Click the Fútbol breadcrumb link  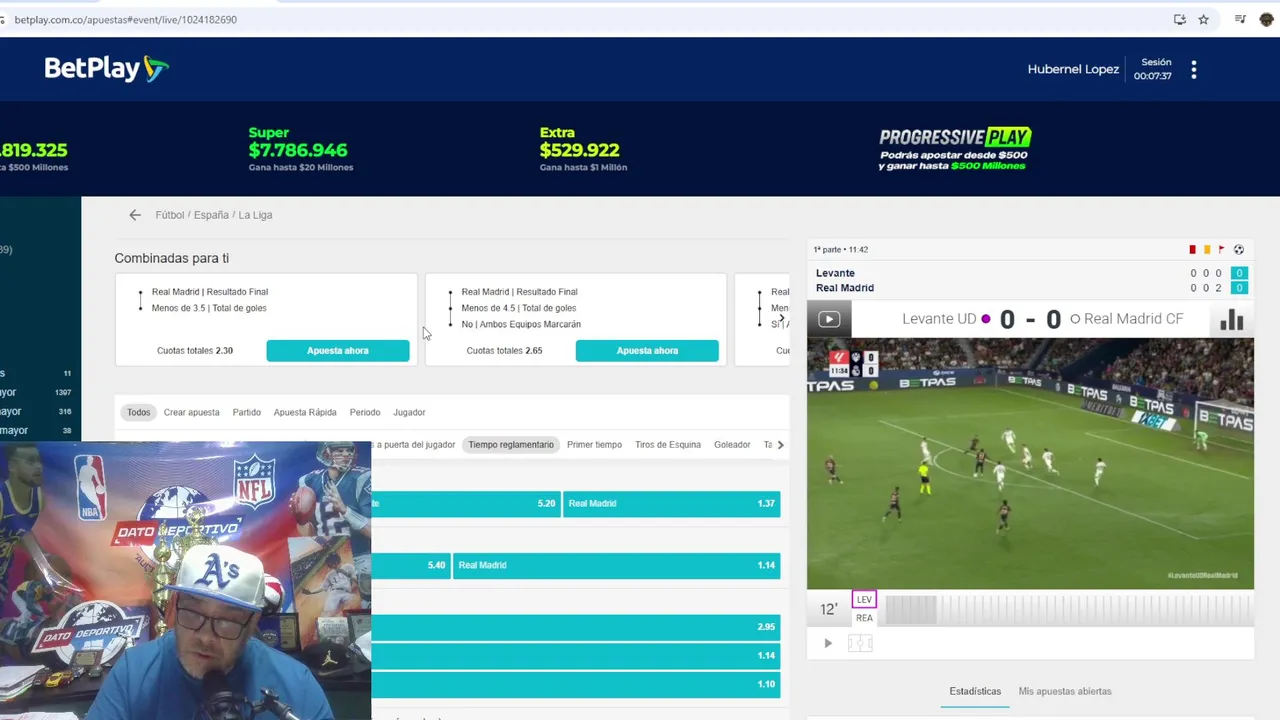(170, 215)
